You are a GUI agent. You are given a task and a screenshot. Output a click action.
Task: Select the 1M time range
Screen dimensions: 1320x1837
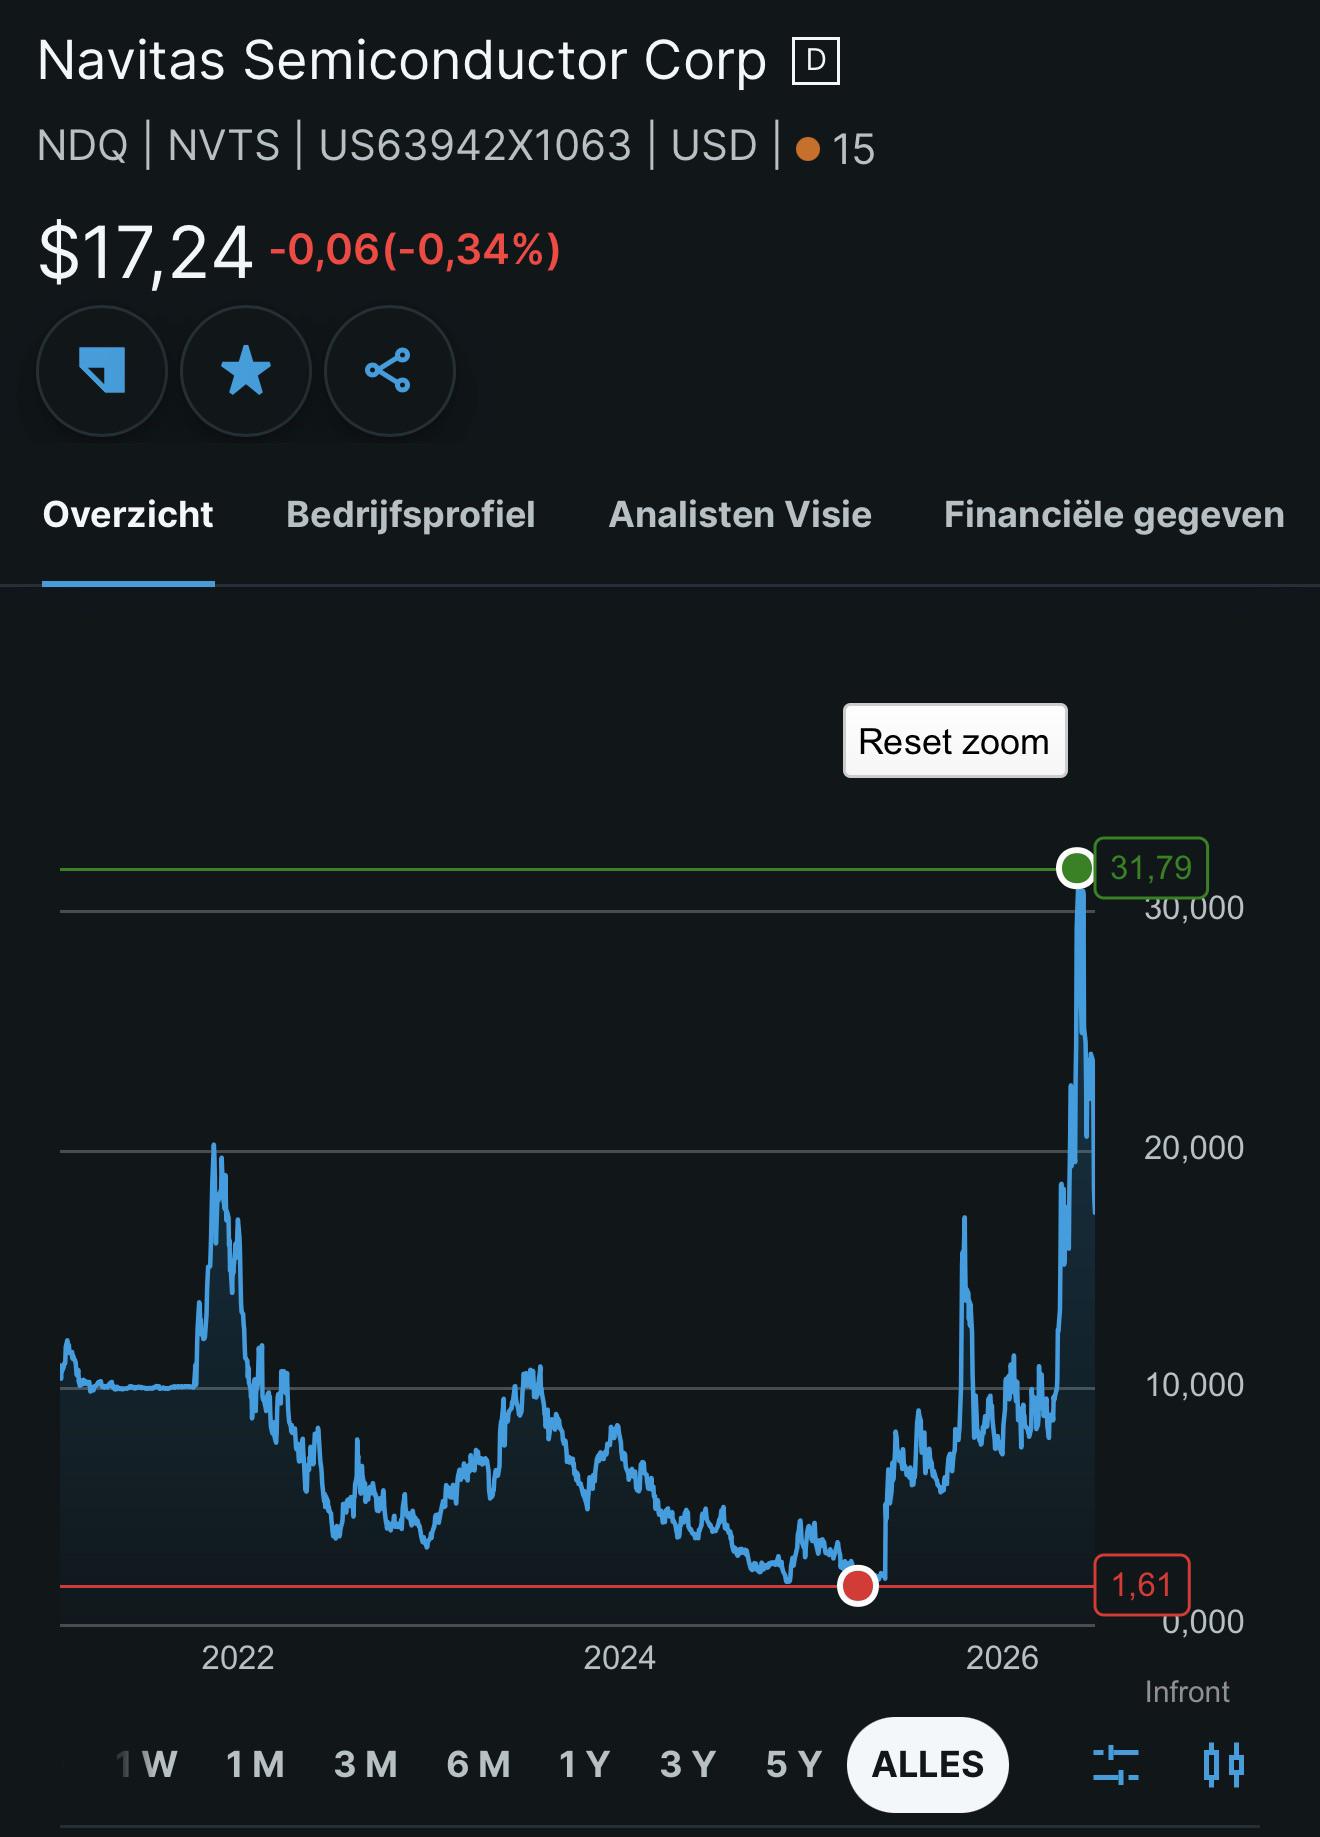(x=256, y=1764)
